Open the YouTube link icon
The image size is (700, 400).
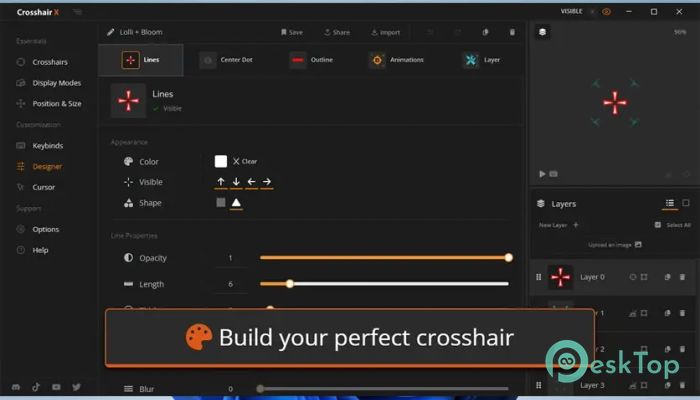coord(56,387)
